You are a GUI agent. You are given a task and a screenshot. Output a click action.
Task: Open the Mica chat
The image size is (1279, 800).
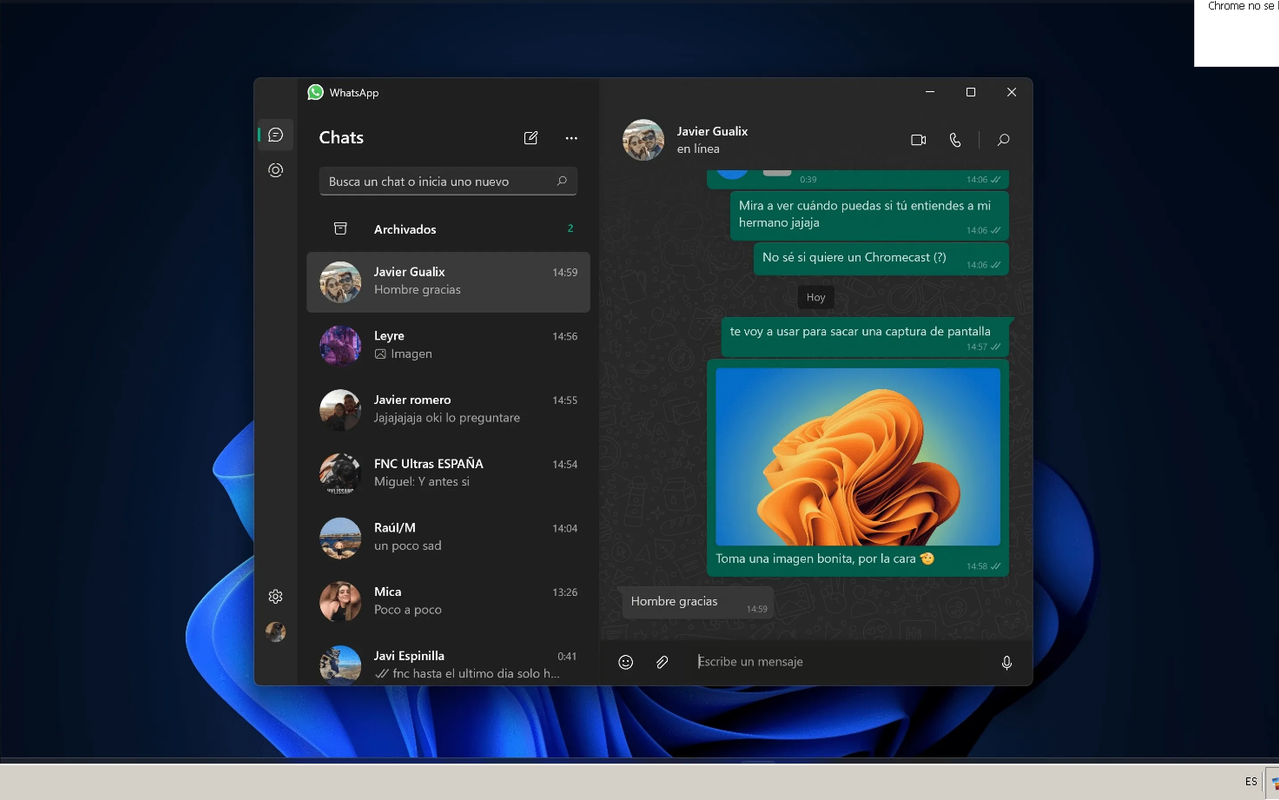tap(448, 601)
